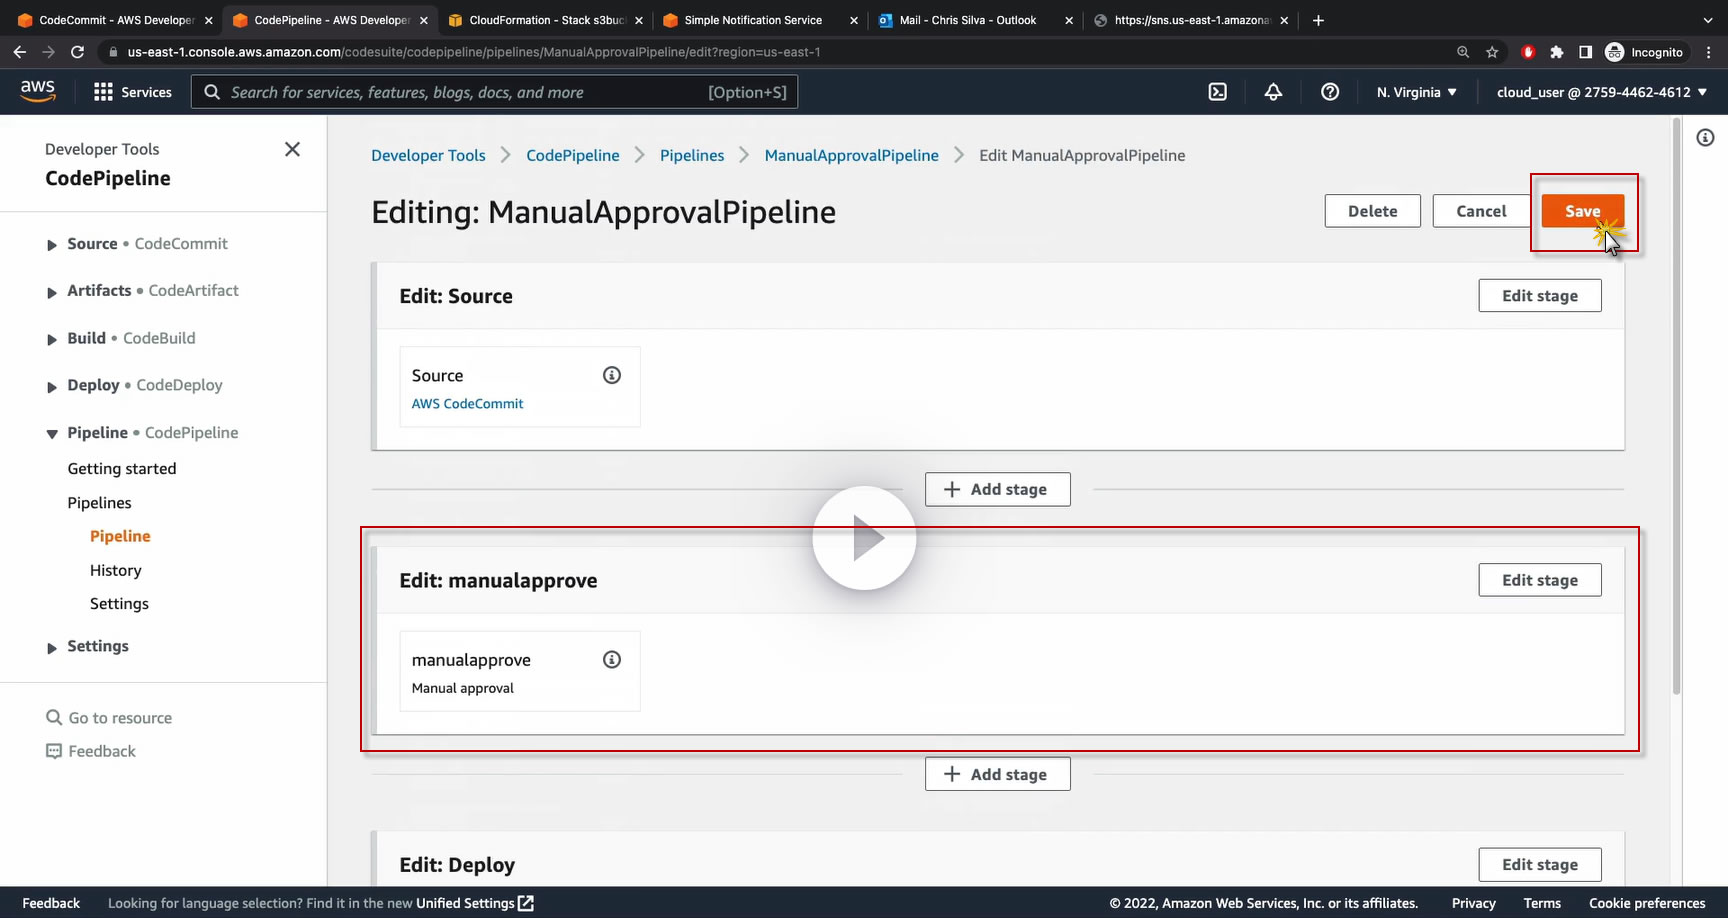This screenshot has height=918, width=1728.
Task: Expand the Build CodeBuild section
Action: 52,339
